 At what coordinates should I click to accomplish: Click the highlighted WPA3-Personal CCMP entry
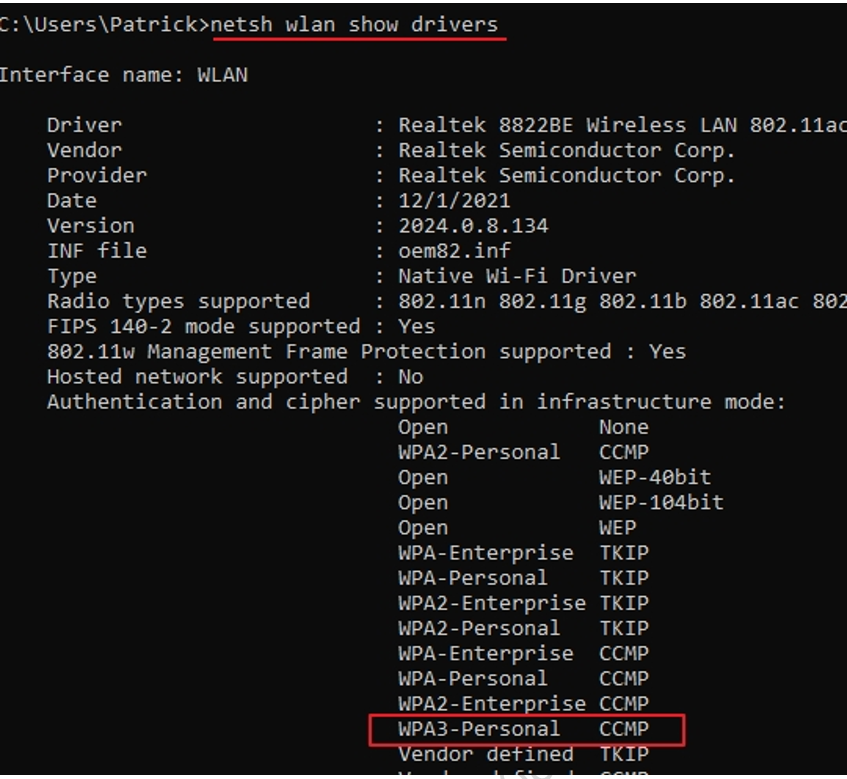tap(523, 729)
